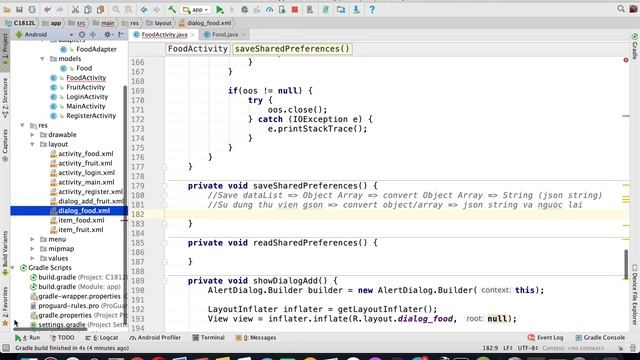Run the app with the green play icon

click(x=220, y=9)
